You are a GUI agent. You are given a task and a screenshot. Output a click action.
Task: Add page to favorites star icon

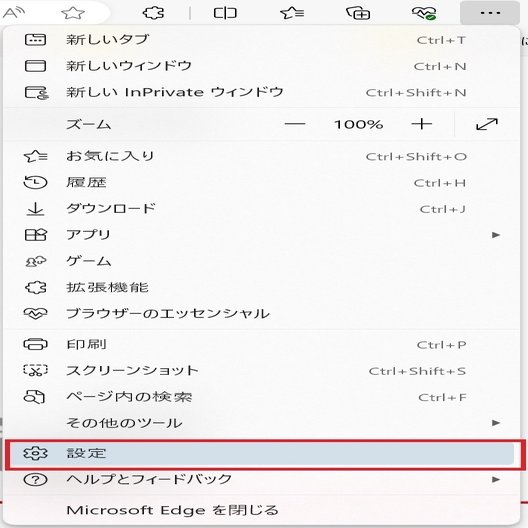pyautogui.click(x=73, y=13)
